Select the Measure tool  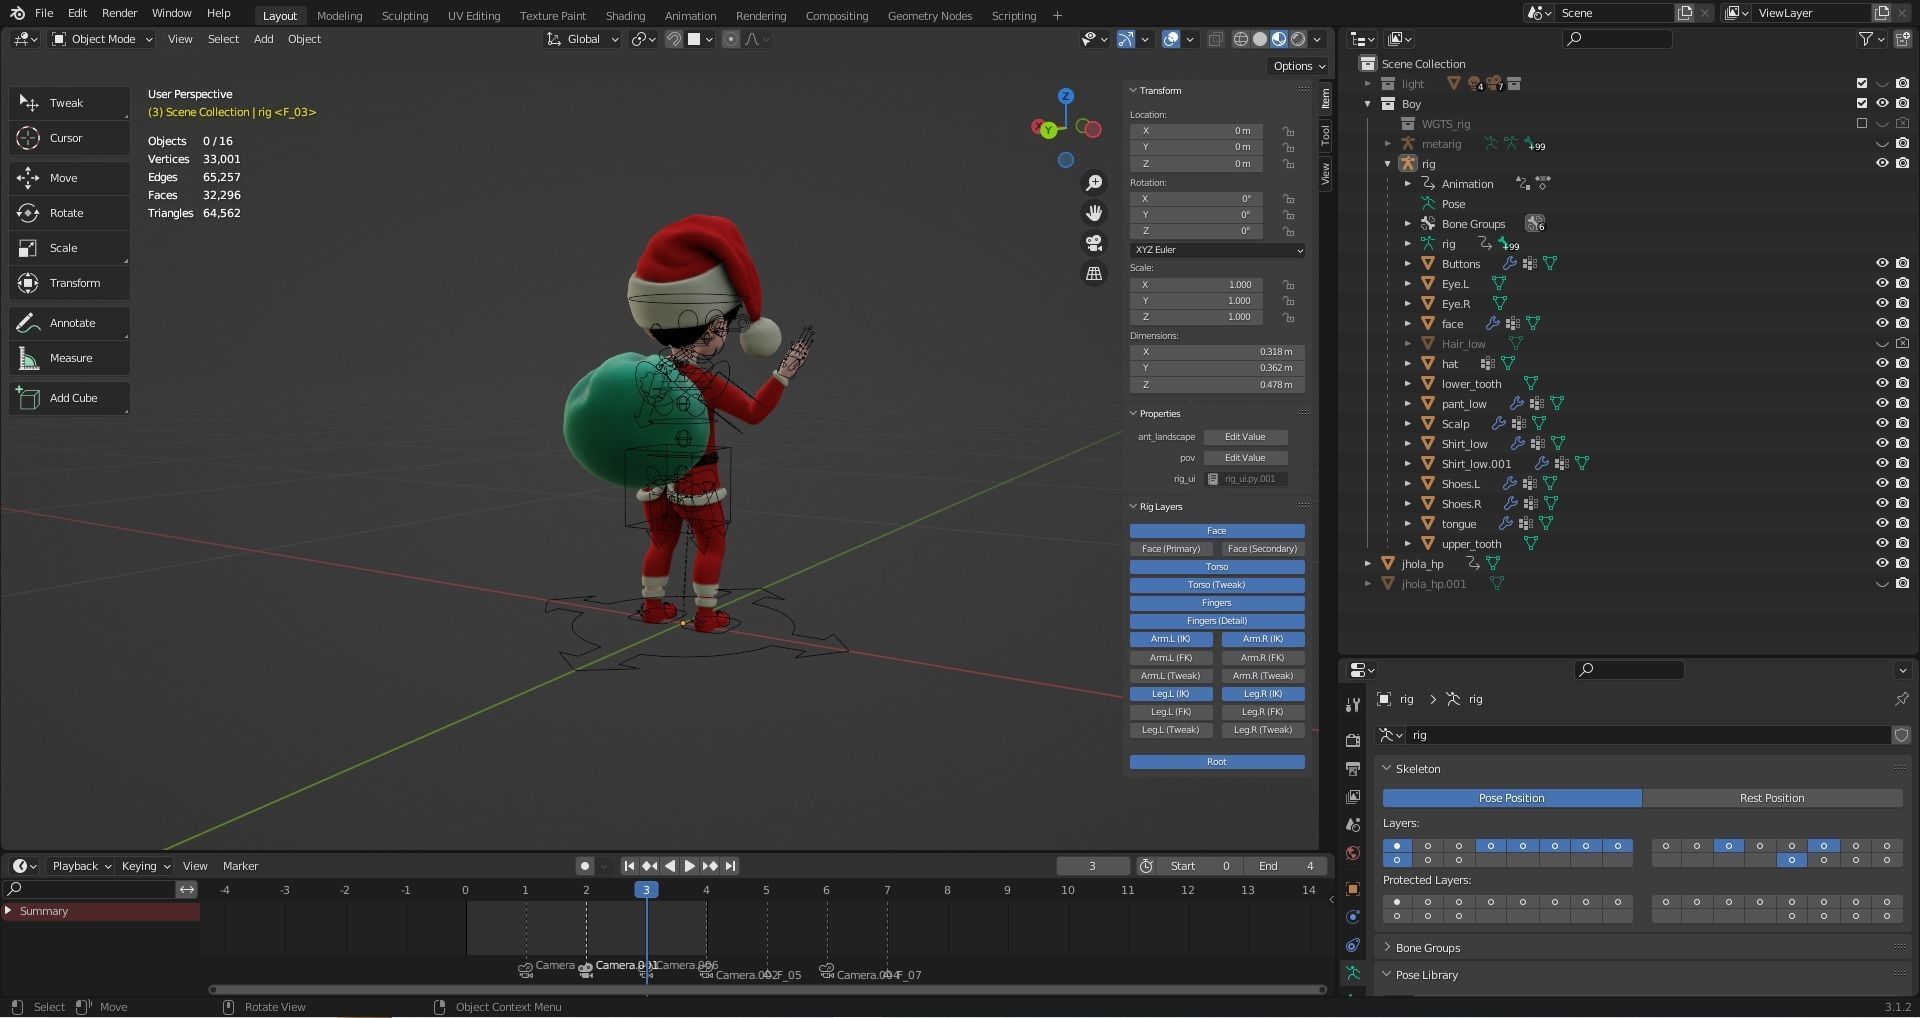coord(69,358)
